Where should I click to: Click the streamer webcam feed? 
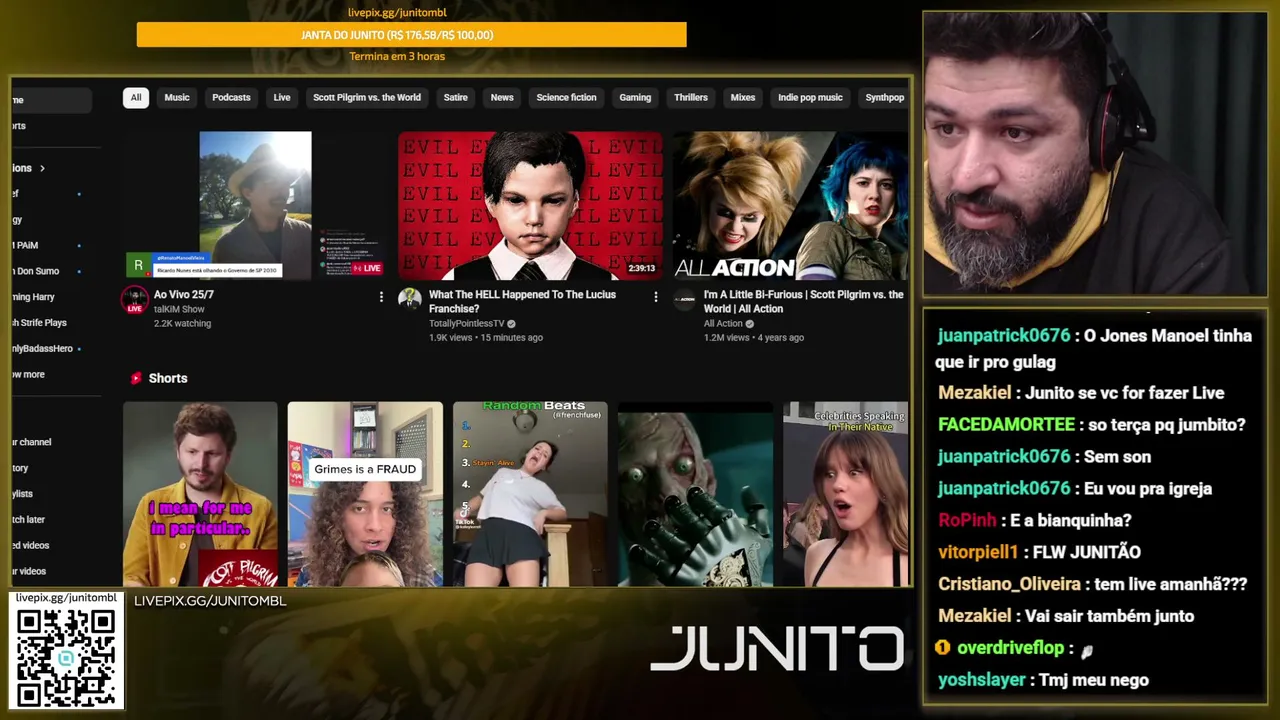tap(1095, 154)
